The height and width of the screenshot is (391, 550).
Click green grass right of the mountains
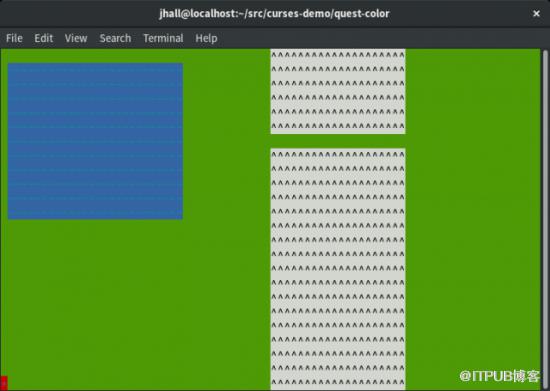tap(473, 210)
